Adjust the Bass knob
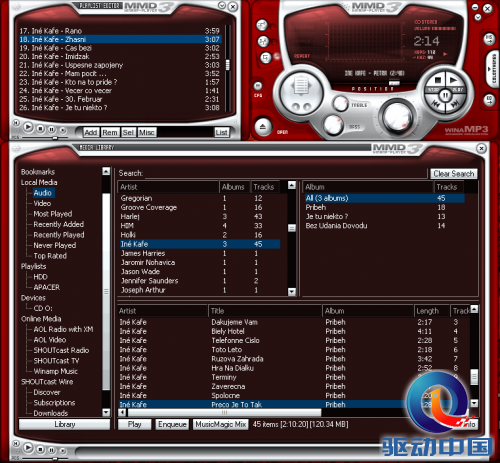 click(333, 124)
